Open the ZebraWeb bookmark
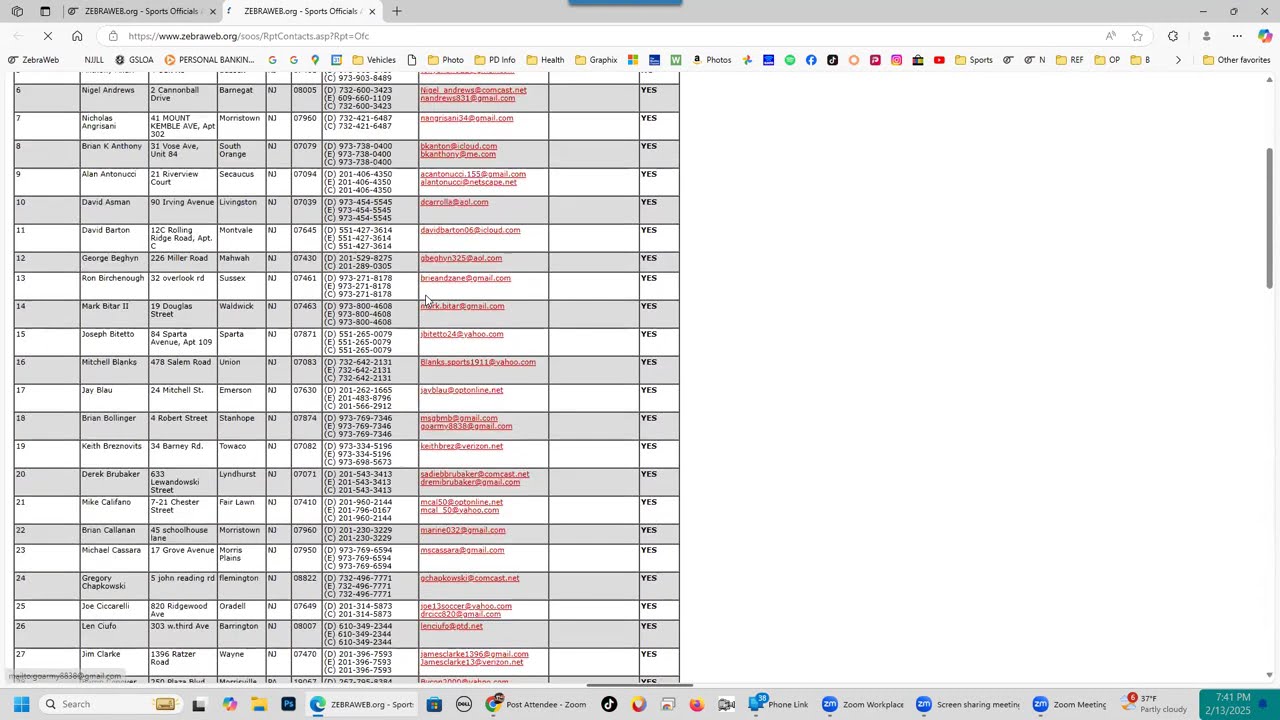Screen dimensions: 1280x720 click(x=35, y=60)
